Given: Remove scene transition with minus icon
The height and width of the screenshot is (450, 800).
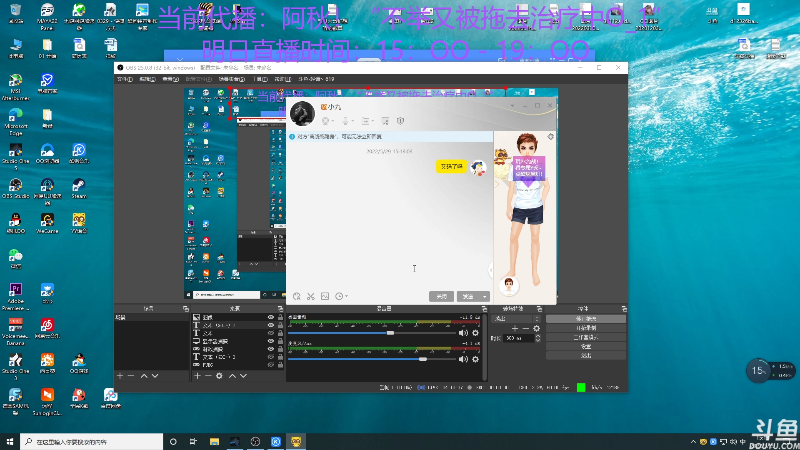Looking at the screenshot, I should 526,328.
